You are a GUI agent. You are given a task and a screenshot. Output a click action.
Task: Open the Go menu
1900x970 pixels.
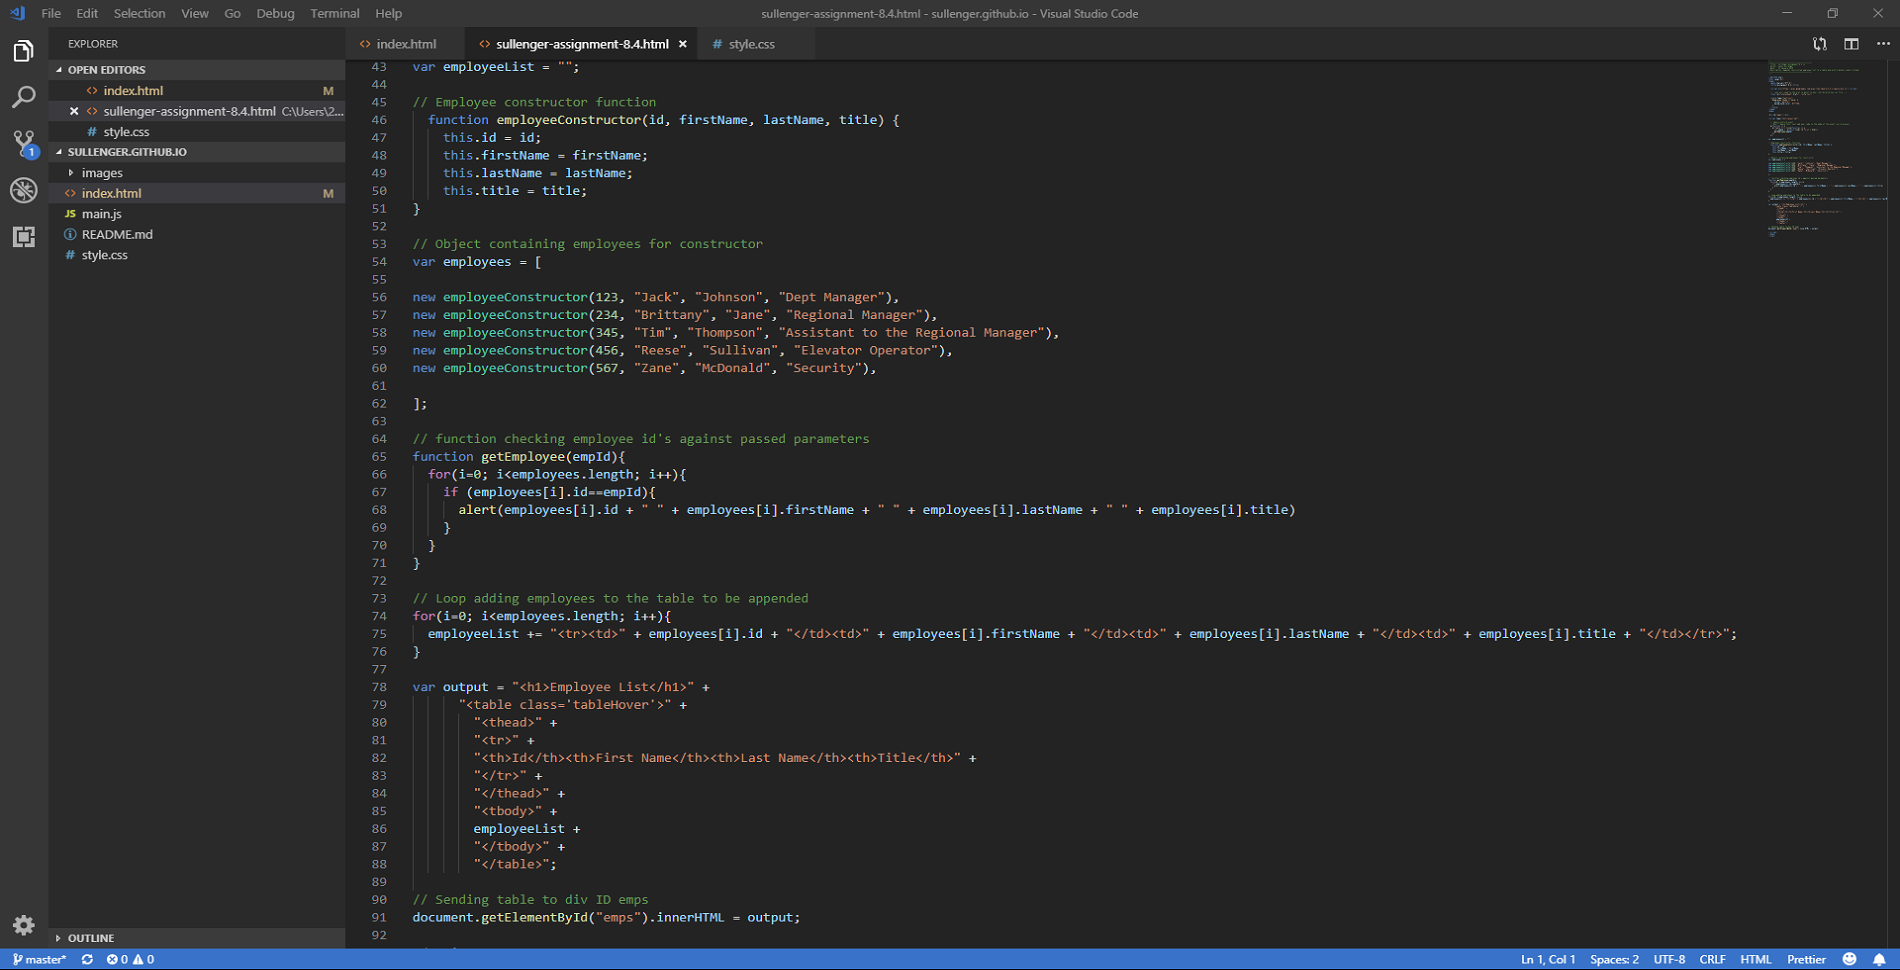tap(232, 13)
